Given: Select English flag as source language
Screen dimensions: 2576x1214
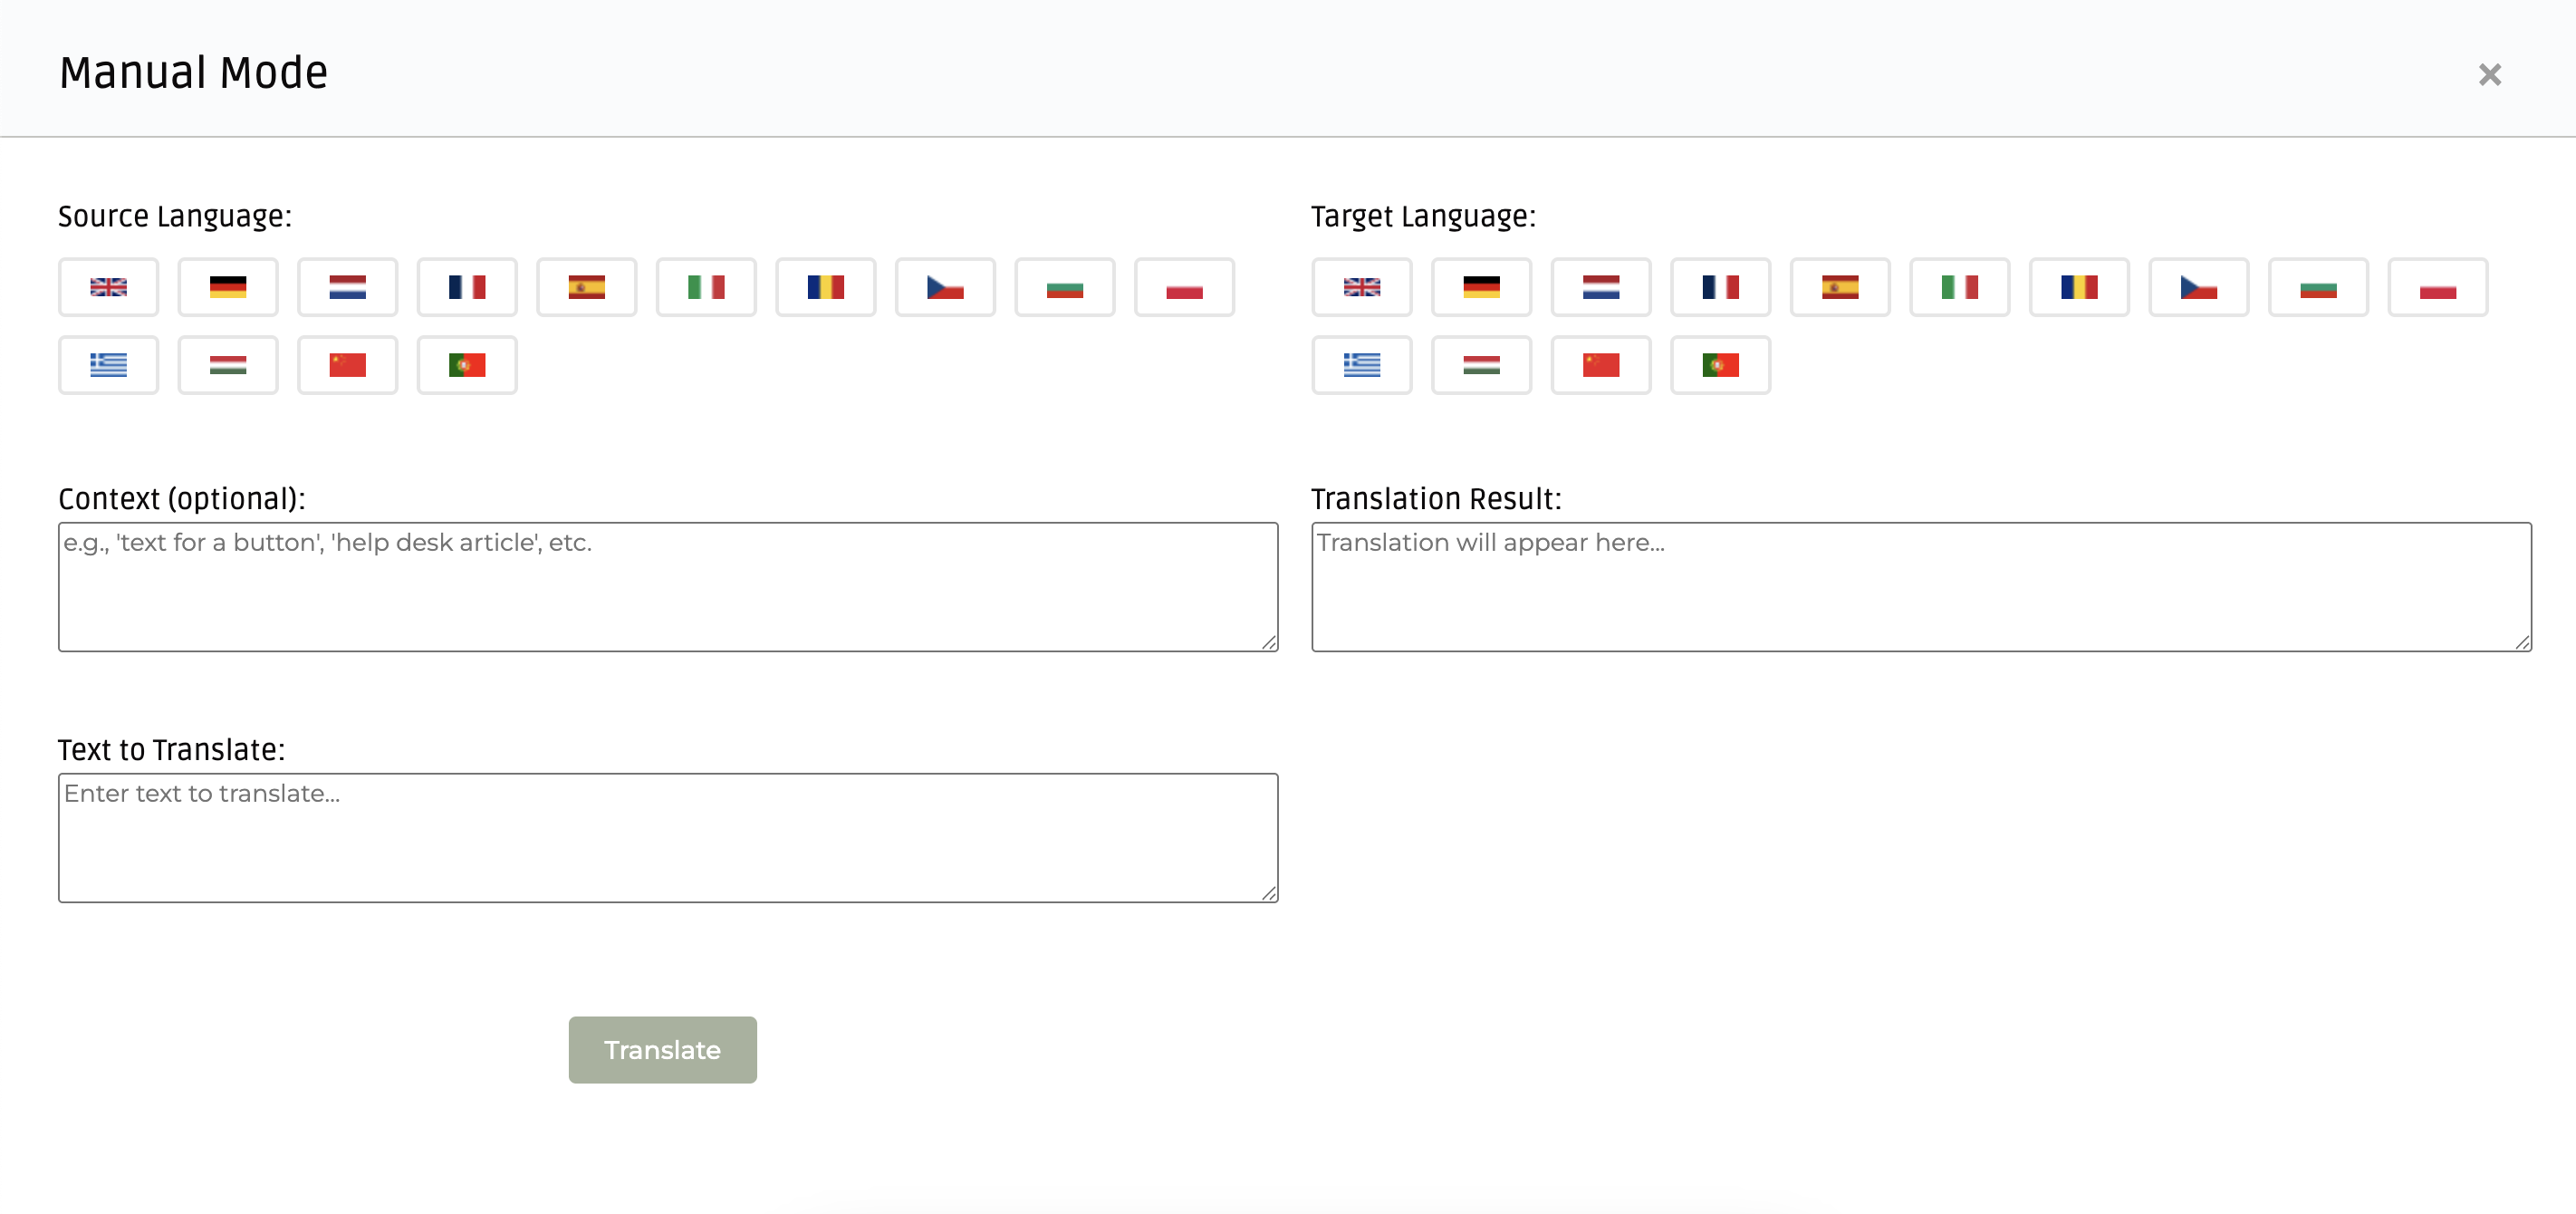Looking at the screenshot, I should click(108, 287).
